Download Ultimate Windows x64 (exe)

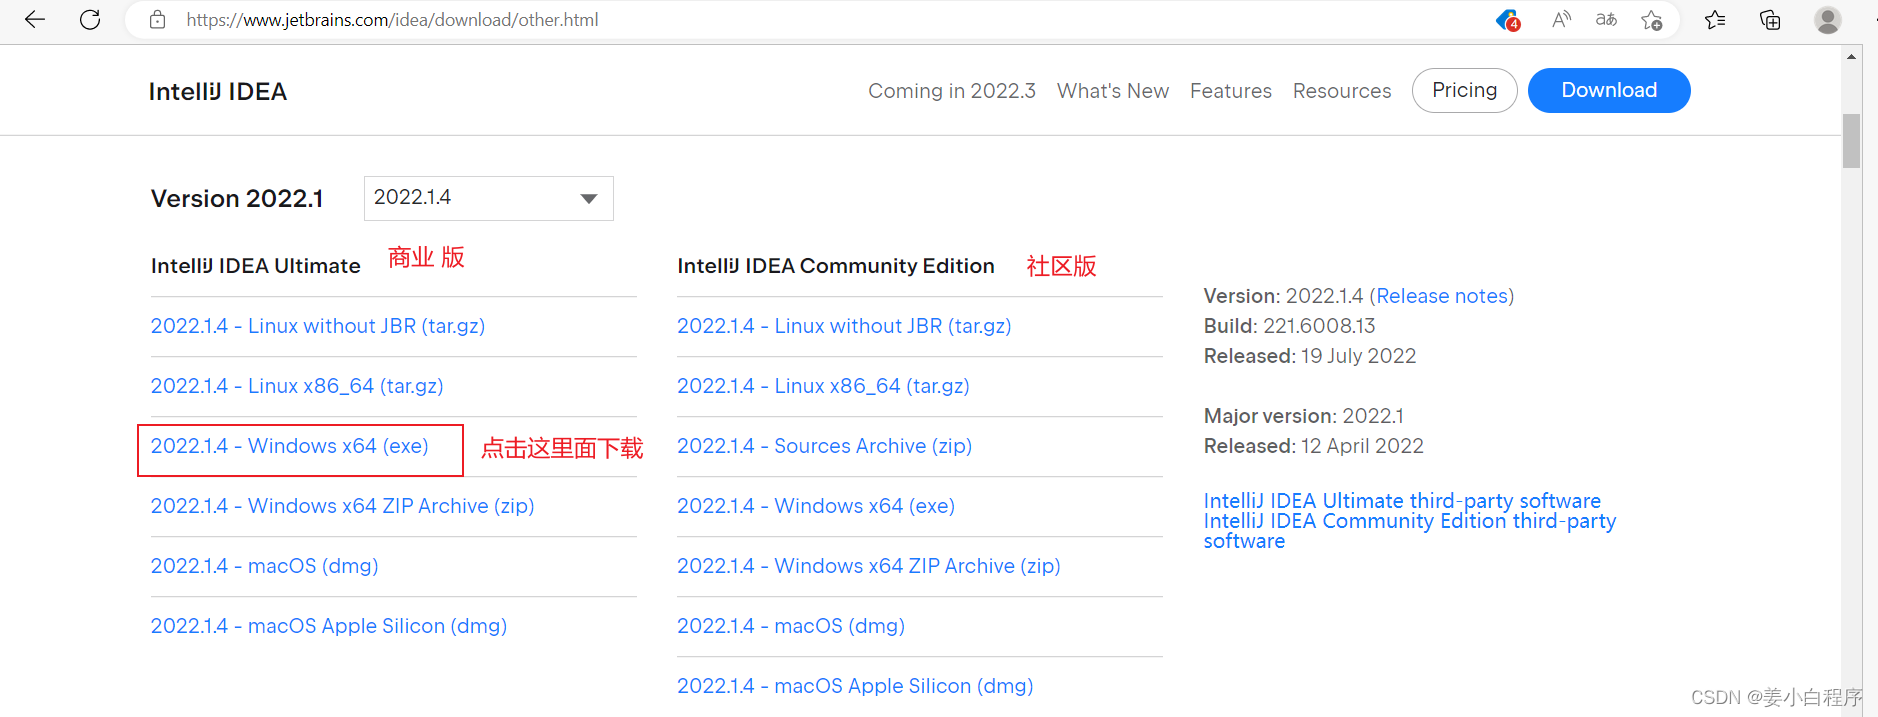point(290,446)
